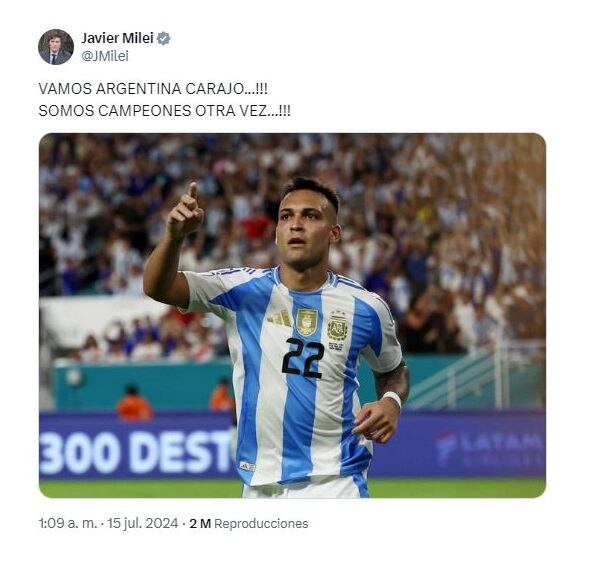Image resolution: width=598 pixels, height=578 pixels.
Task: Click the number 22 on the jersey
Action: (x=303, y=358)
